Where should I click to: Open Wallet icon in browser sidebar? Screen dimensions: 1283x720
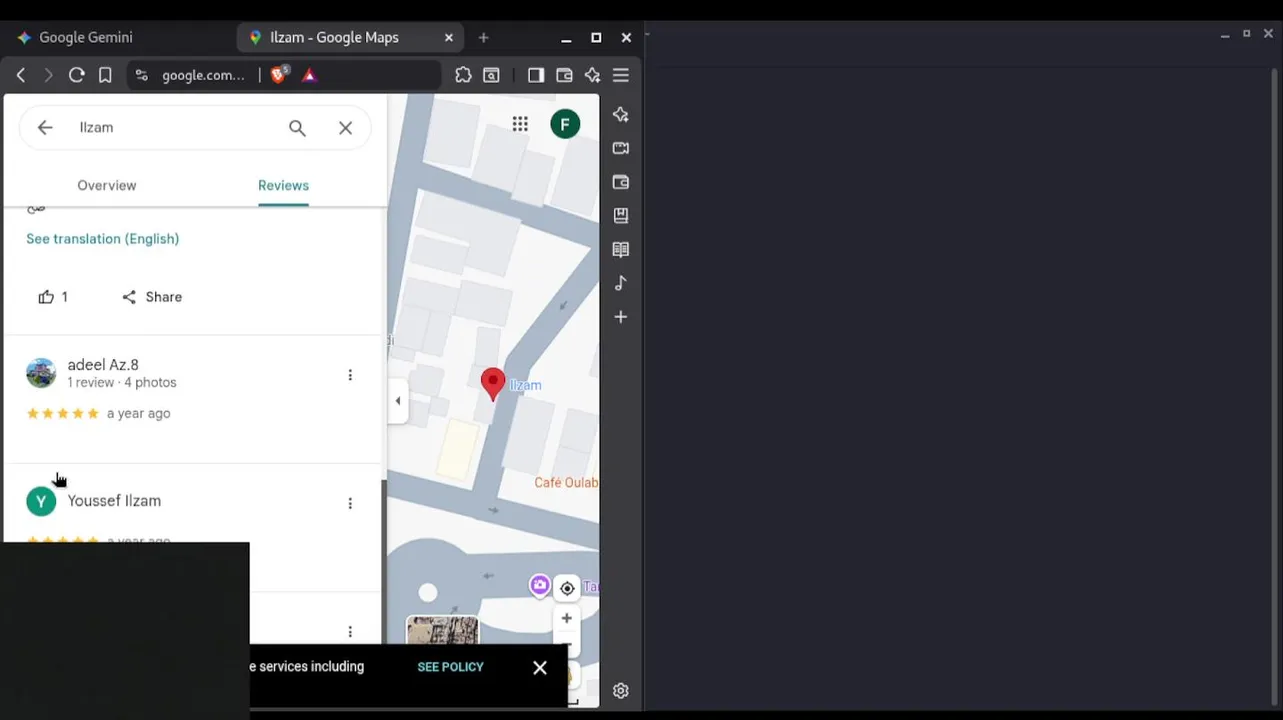click(x=621, y=182)
